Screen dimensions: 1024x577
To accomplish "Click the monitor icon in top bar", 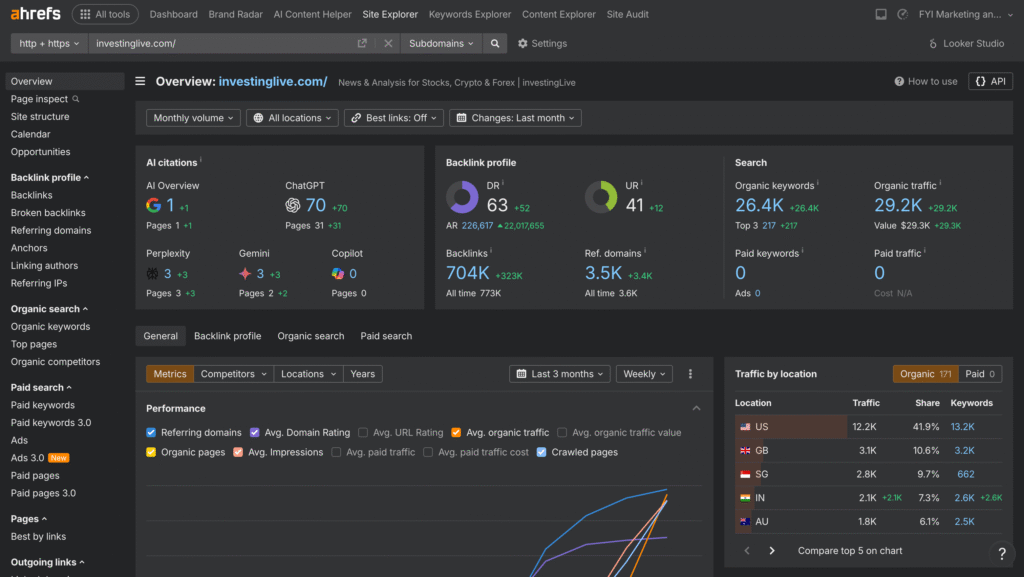I will [x=881, y=14].
